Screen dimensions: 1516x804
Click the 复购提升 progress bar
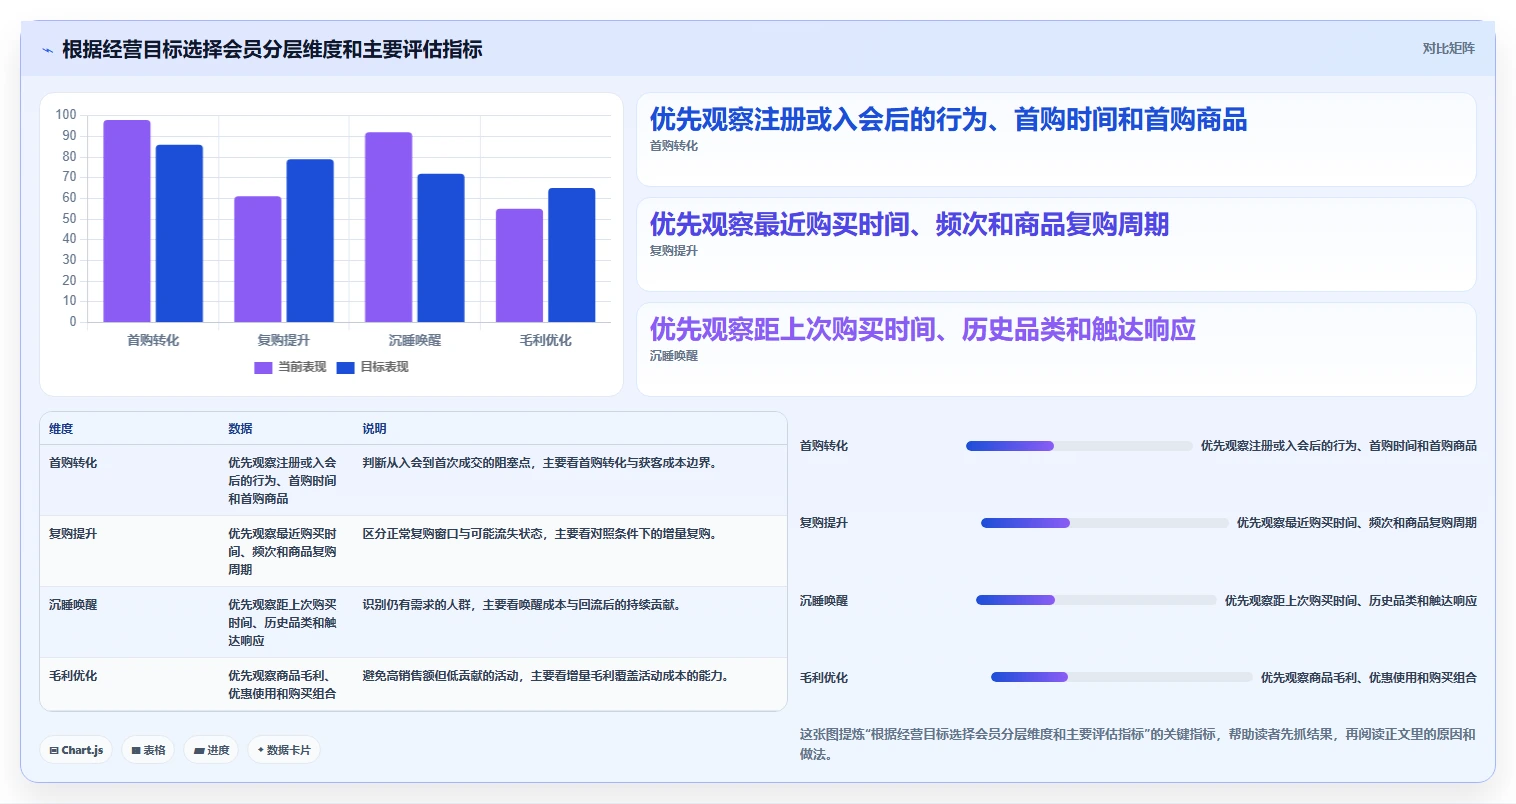(x=1104, y=523)
